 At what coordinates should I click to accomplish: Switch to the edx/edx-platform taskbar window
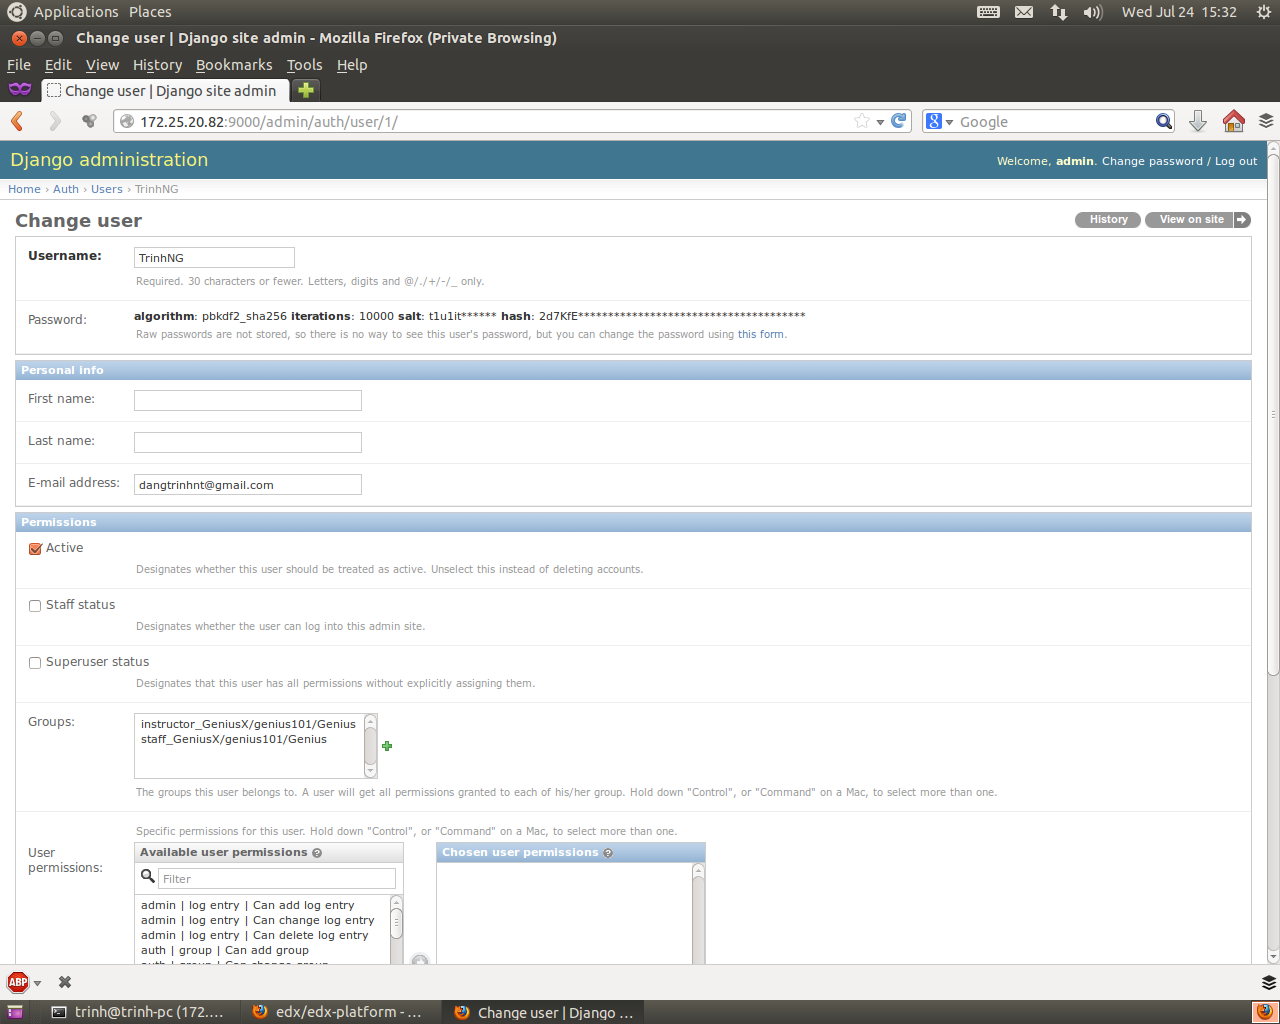point(338,1012)
